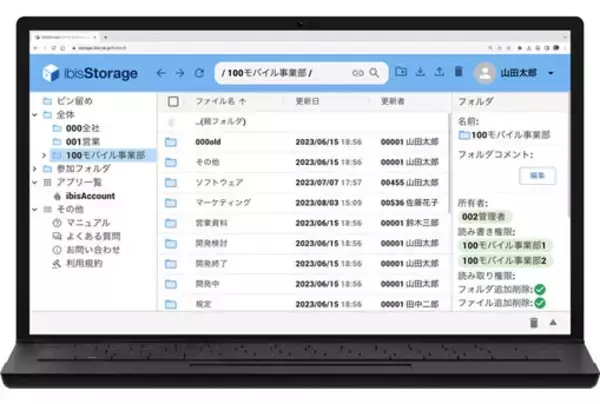Select the マーケティング folder name
The image size is (600, 404).
[223, 203]
